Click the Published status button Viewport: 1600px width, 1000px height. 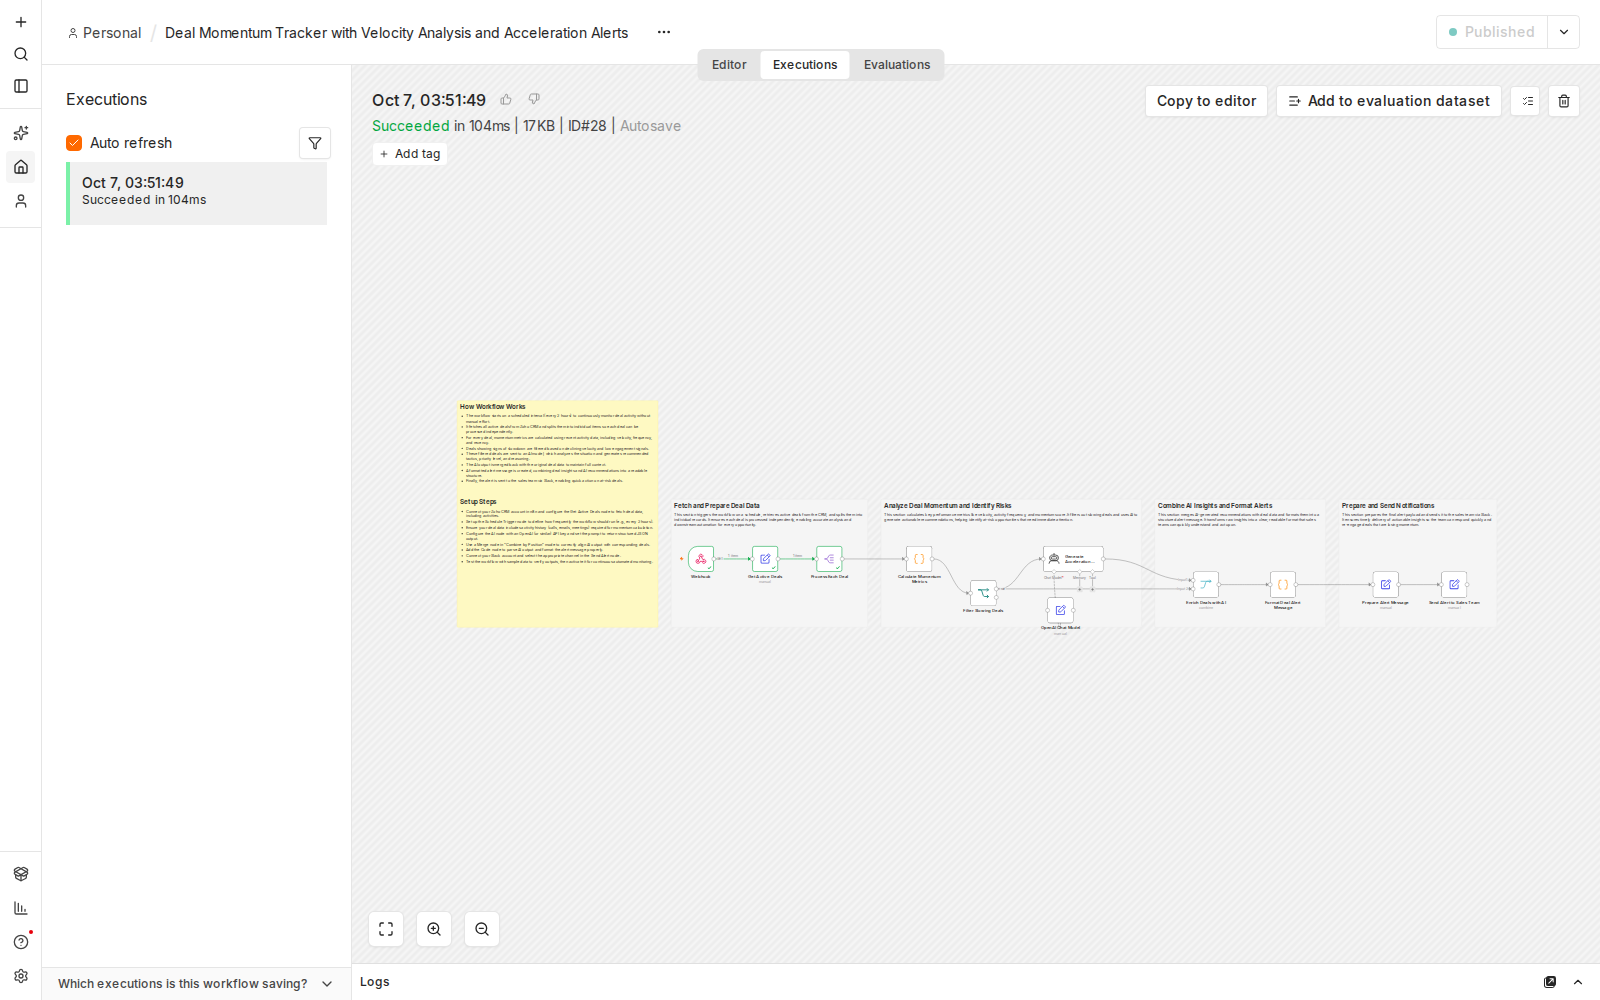pyautogui.click(x=1492, y=32)
